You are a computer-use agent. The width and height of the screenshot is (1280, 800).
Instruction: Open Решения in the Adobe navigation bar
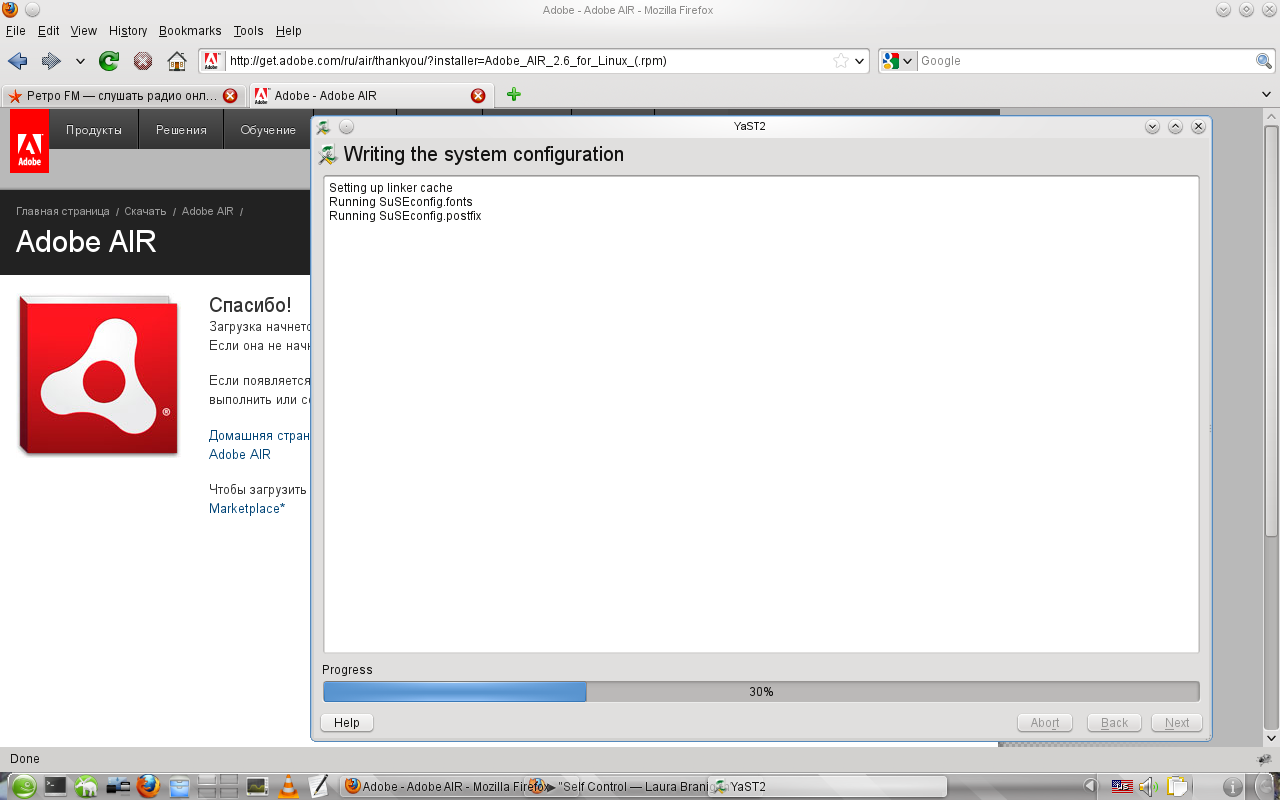coord(181,130)
